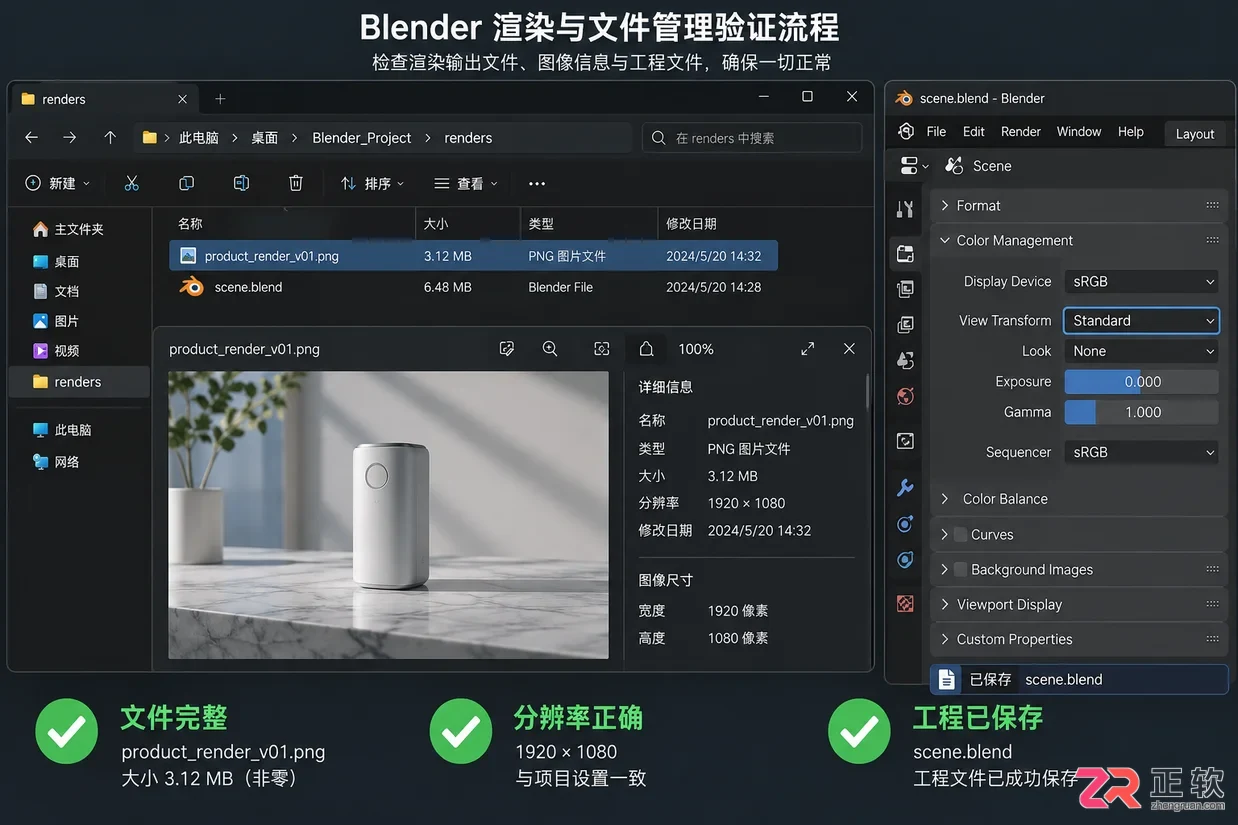Open the 新建 new item dropdown

pyautogui.click(x=57, y=184)
